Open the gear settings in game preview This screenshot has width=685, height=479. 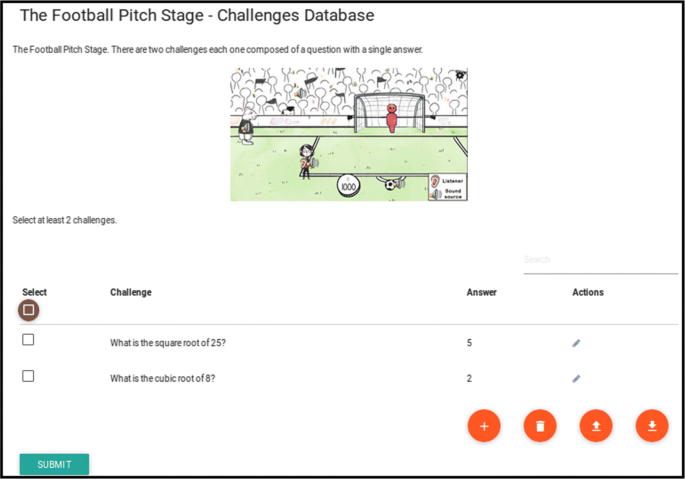[x=460, y=75]
